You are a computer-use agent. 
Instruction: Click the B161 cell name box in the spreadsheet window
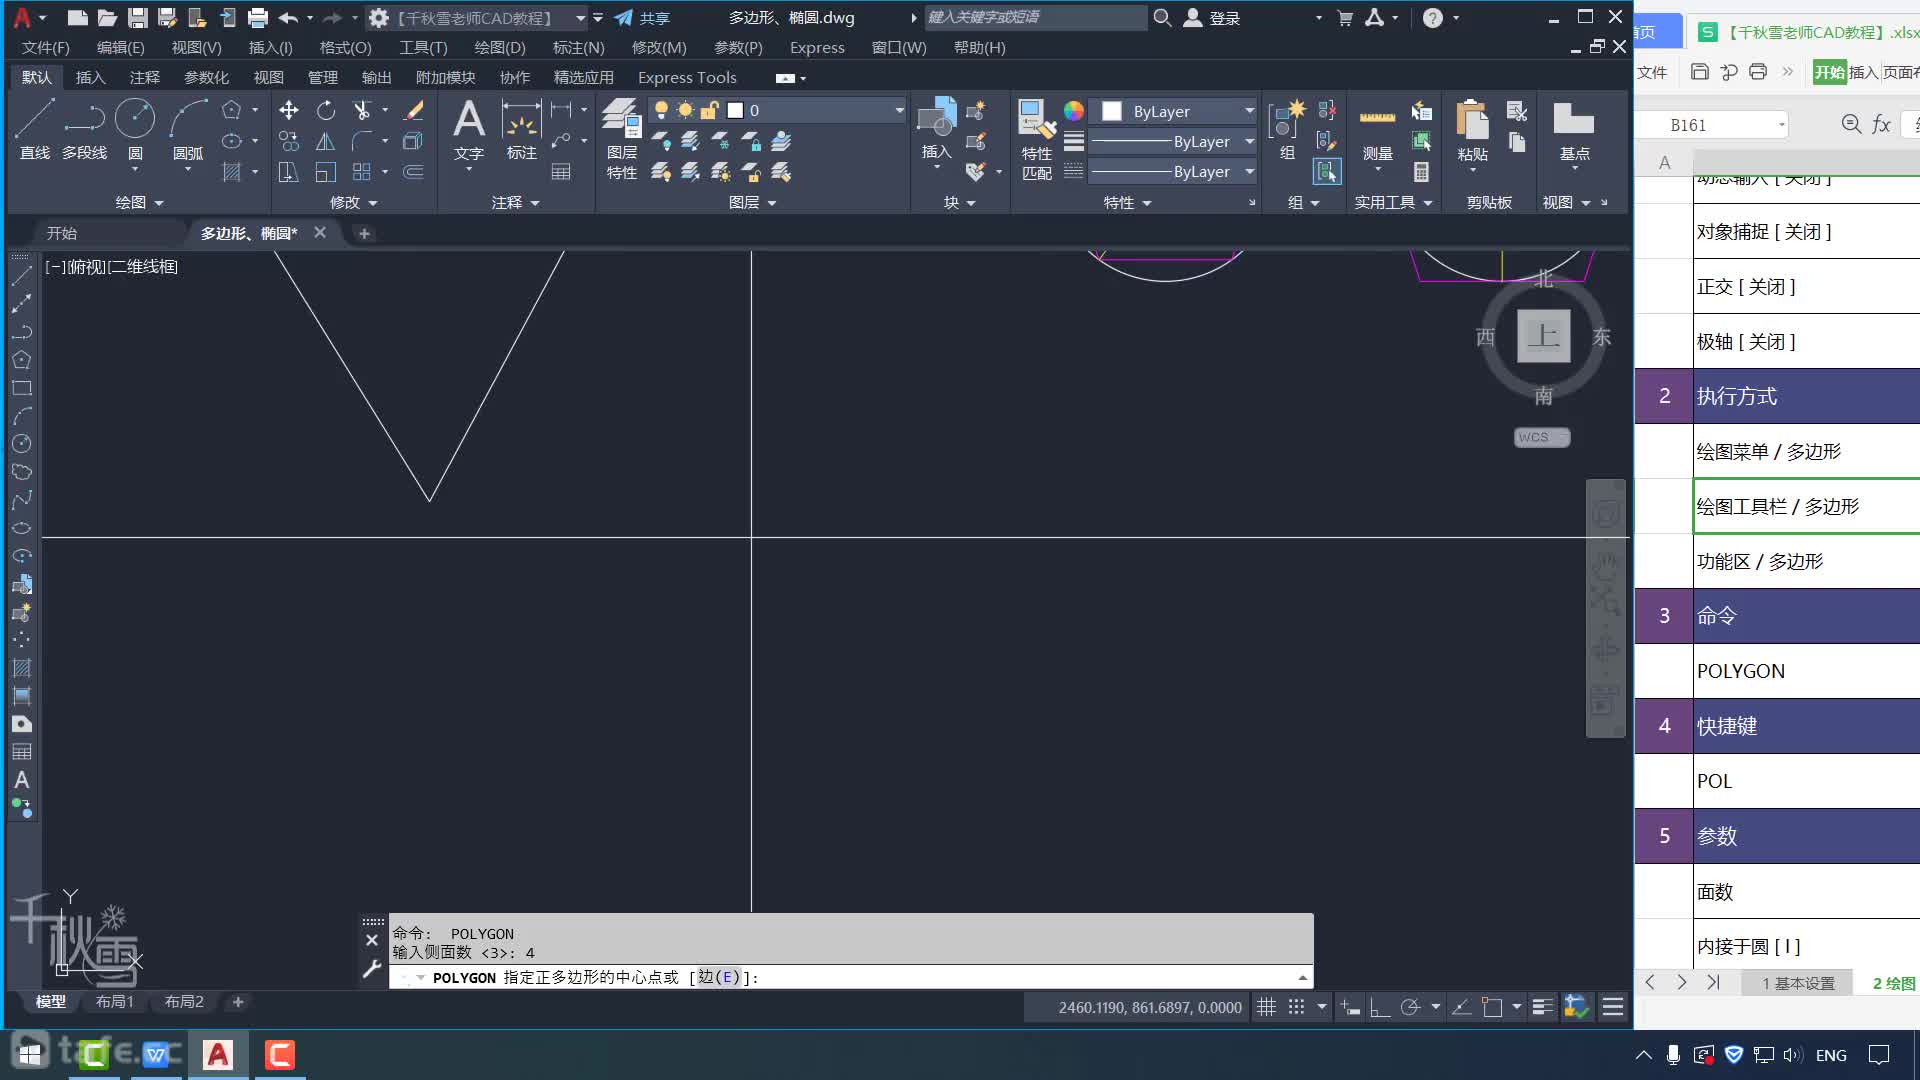coord(1710,125)
